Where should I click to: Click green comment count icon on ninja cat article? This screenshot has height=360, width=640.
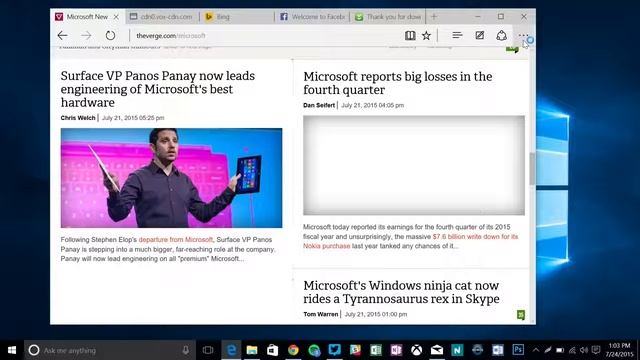[x=521, y=315]
